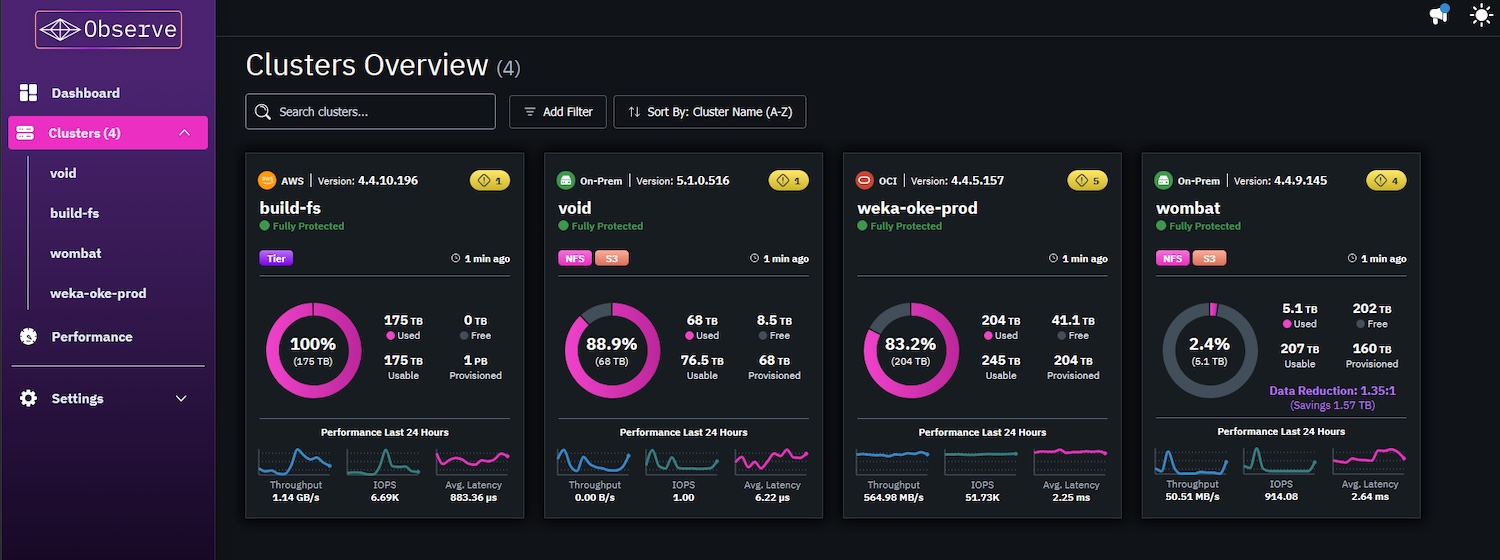1500x560 pixels.
Task: Click the build-fs 100% capacity donut
Action: pyautogui.click(x=313, y=349)
